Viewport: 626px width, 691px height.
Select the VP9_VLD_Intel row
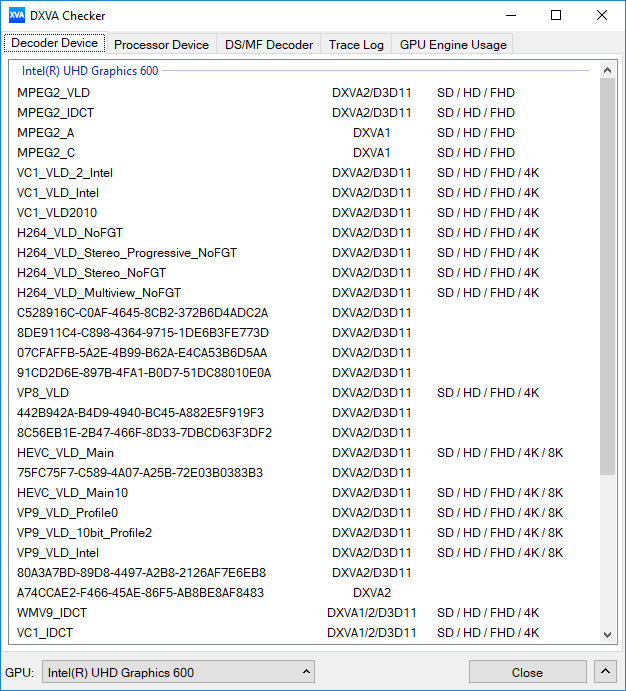pos(304,553)
